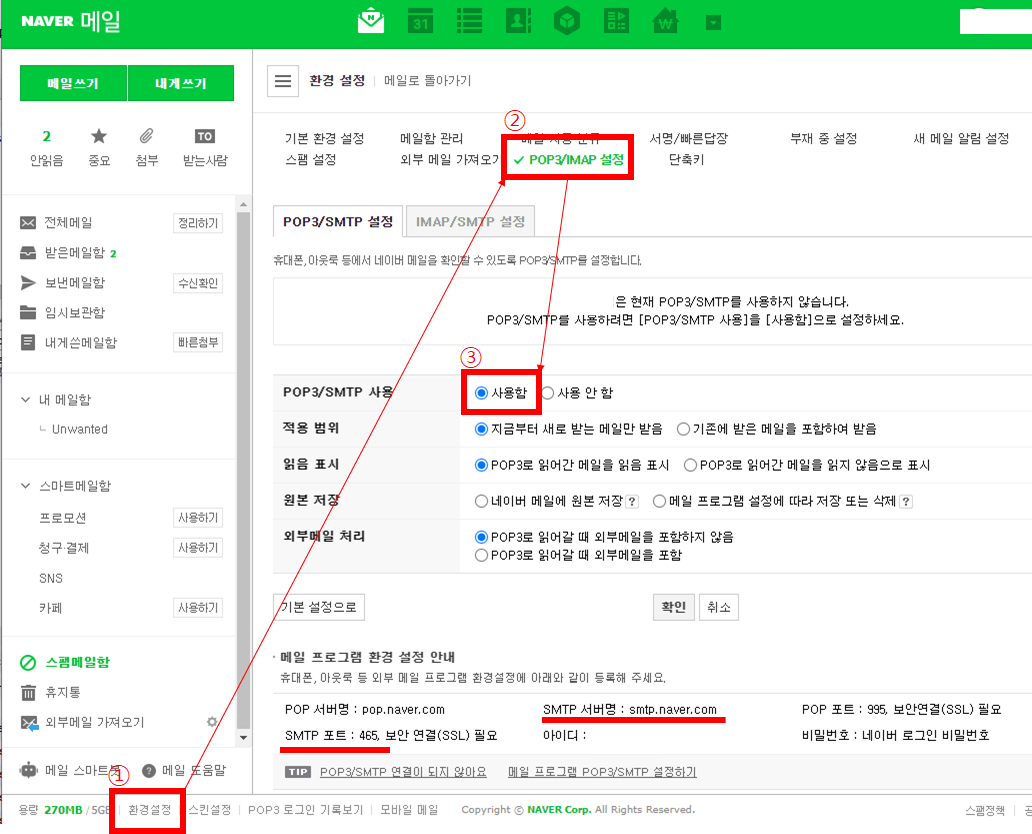Click the 확인 confirm button
Screen dimensions: 1032x834
click(673, 607)
